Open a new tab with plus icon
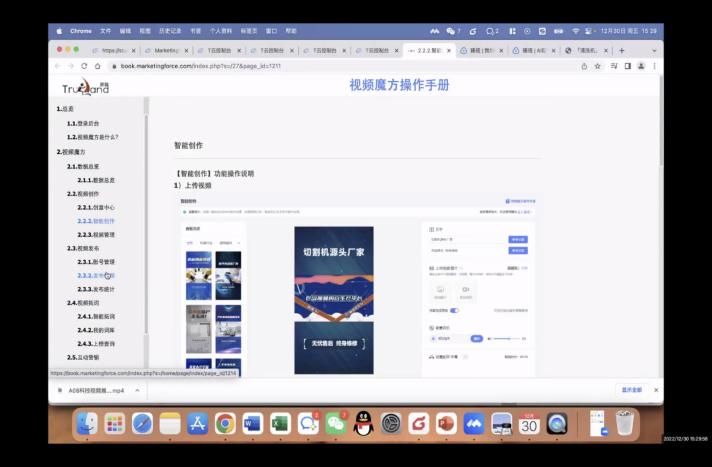The width and height of the screenshot is (712, 467). 622,50
